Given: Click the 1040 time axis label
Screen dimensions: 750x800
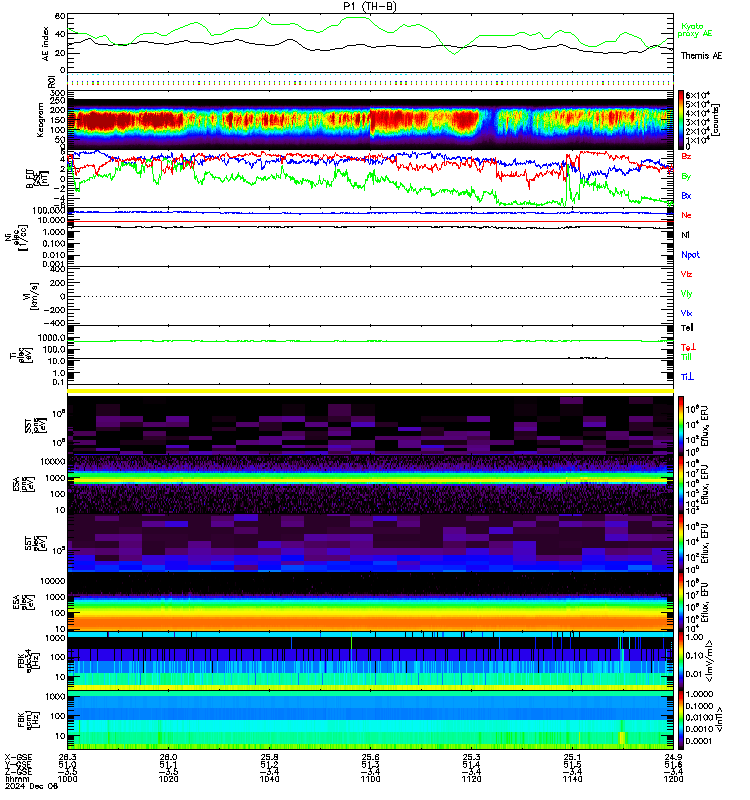Looking at the screenshot, I should pos(269,779).
